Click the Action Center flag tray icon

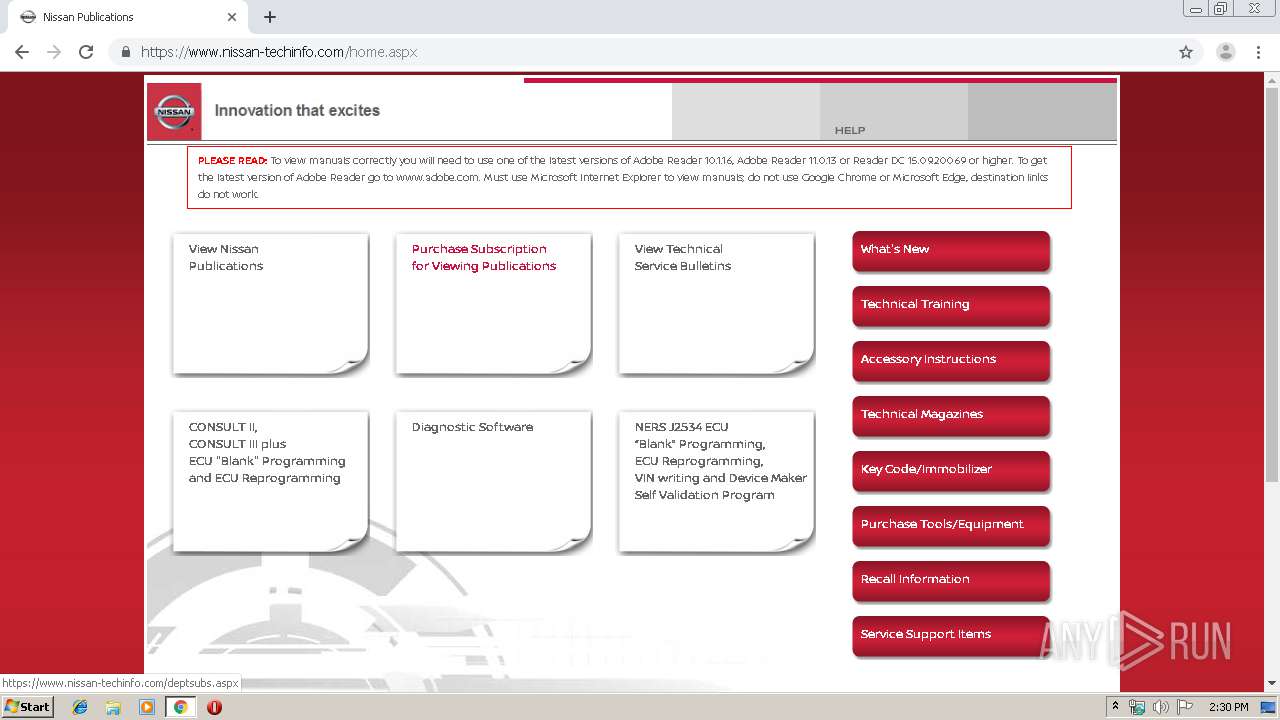coord(1185,707)
